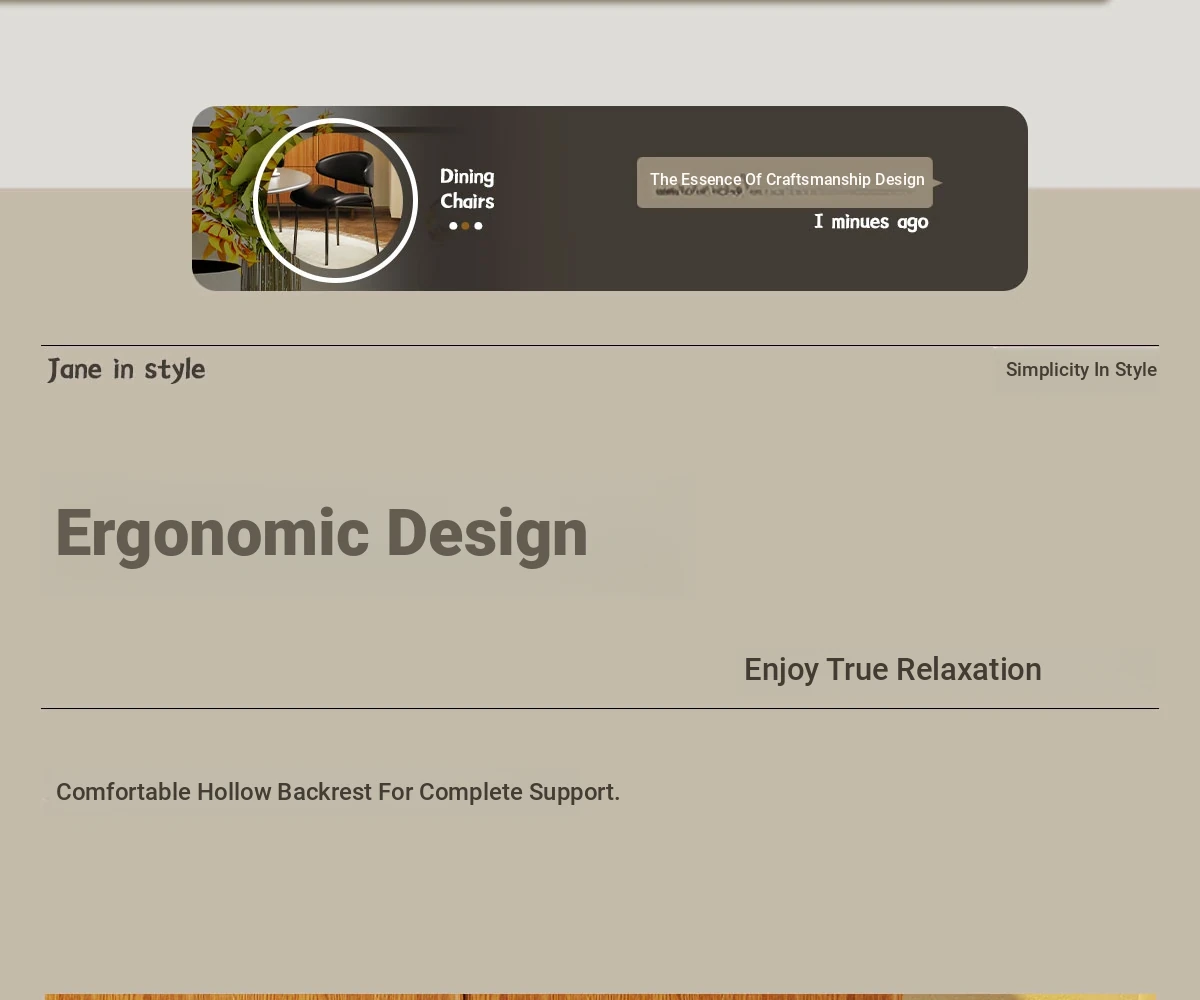This screenshot has width=1200, height=1000.
Task: Select the first white carousel dot
Action: pyautogui.click(x=453, y=226)
